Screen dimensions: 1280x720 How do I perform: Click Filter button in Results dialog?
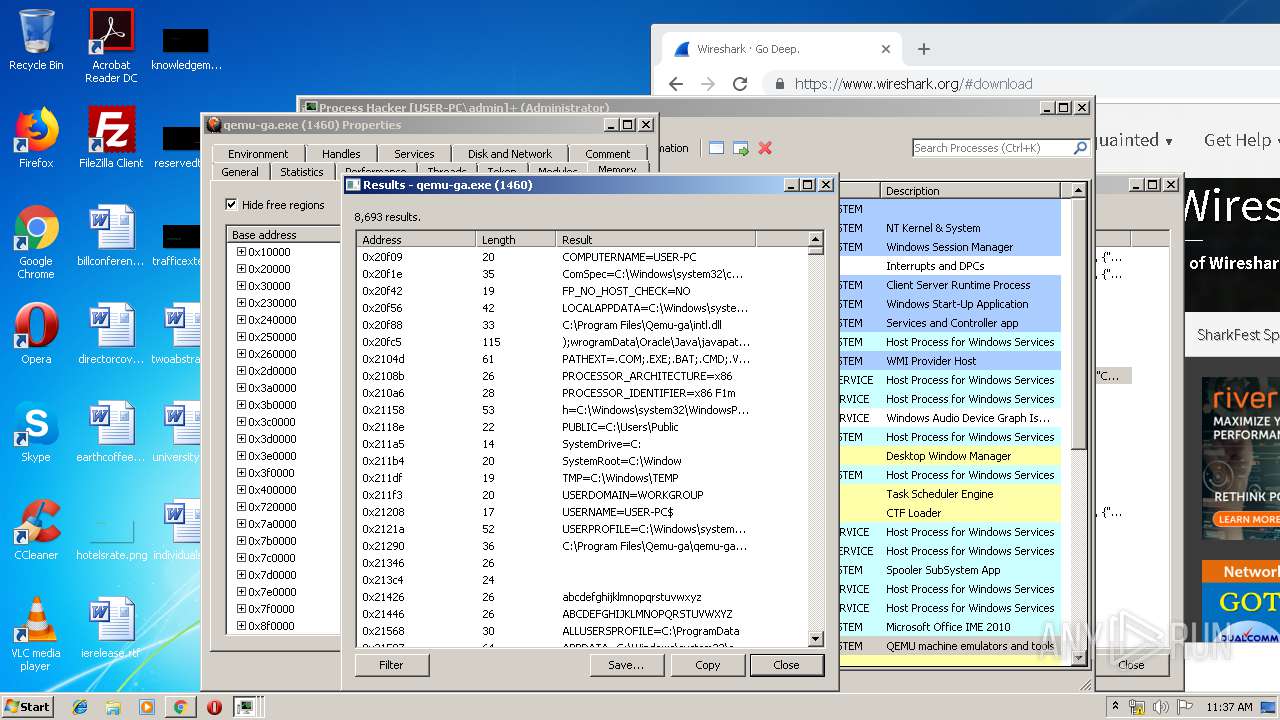click(x=391, y=665)
